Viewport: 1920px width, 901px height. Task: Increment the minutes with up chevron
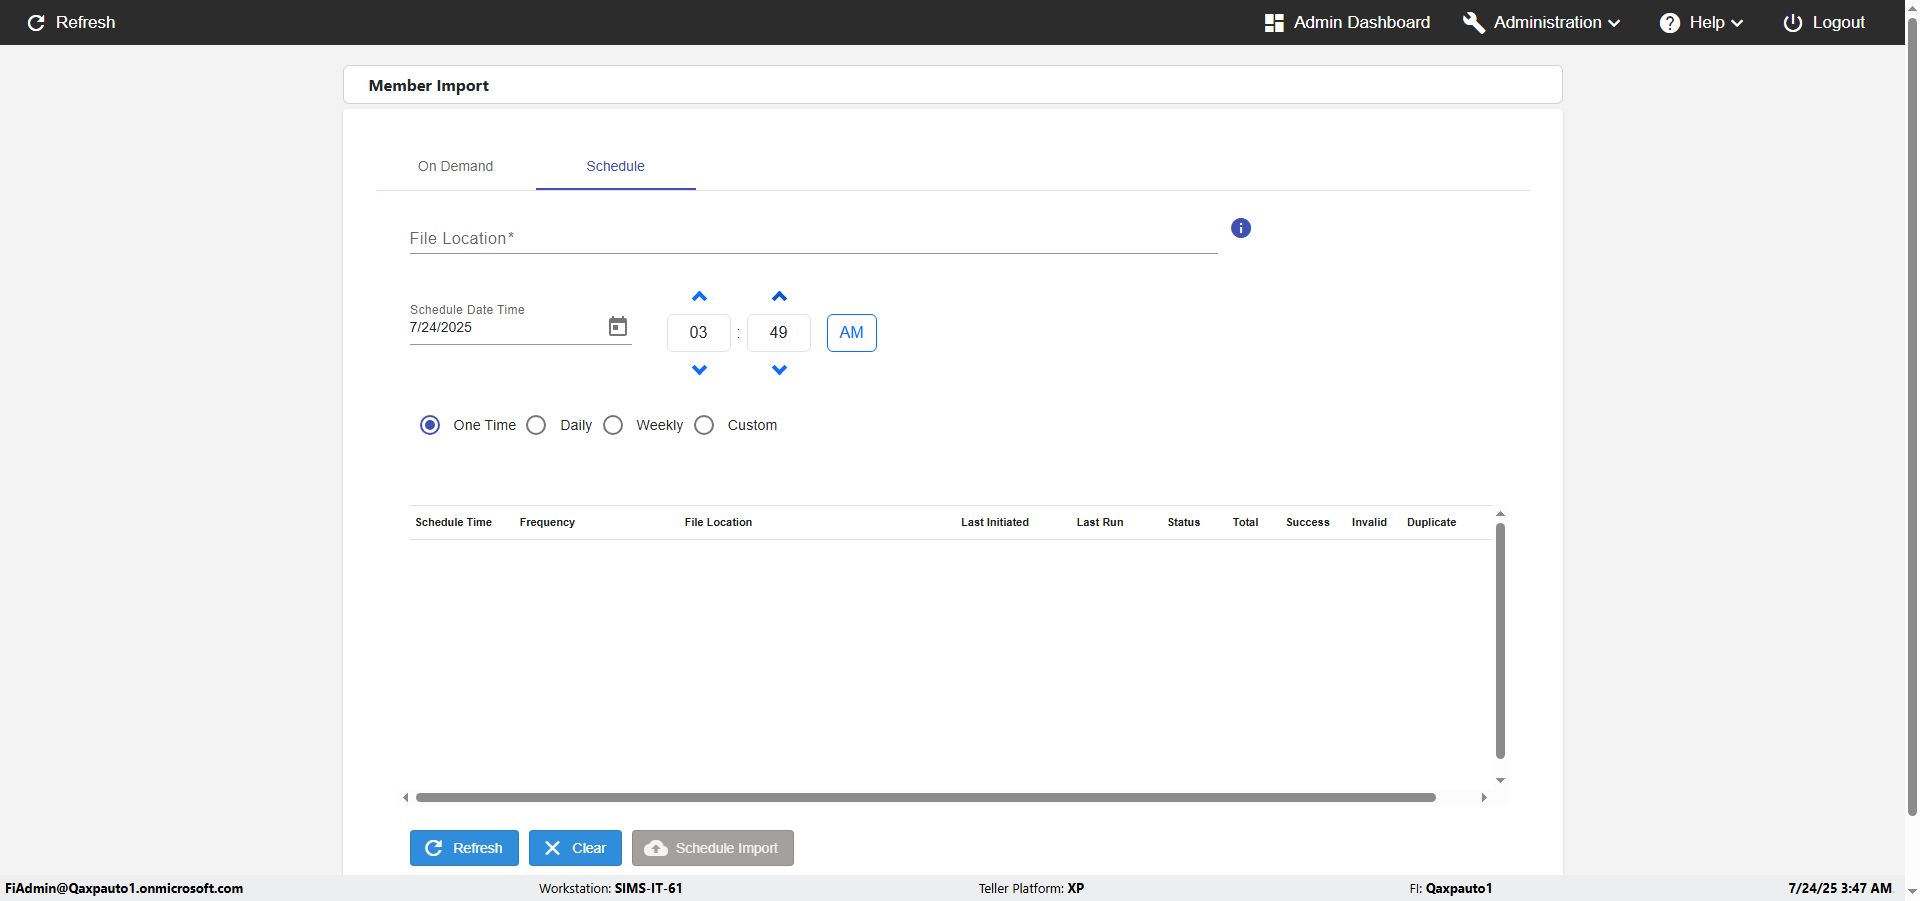pos(779,297)
